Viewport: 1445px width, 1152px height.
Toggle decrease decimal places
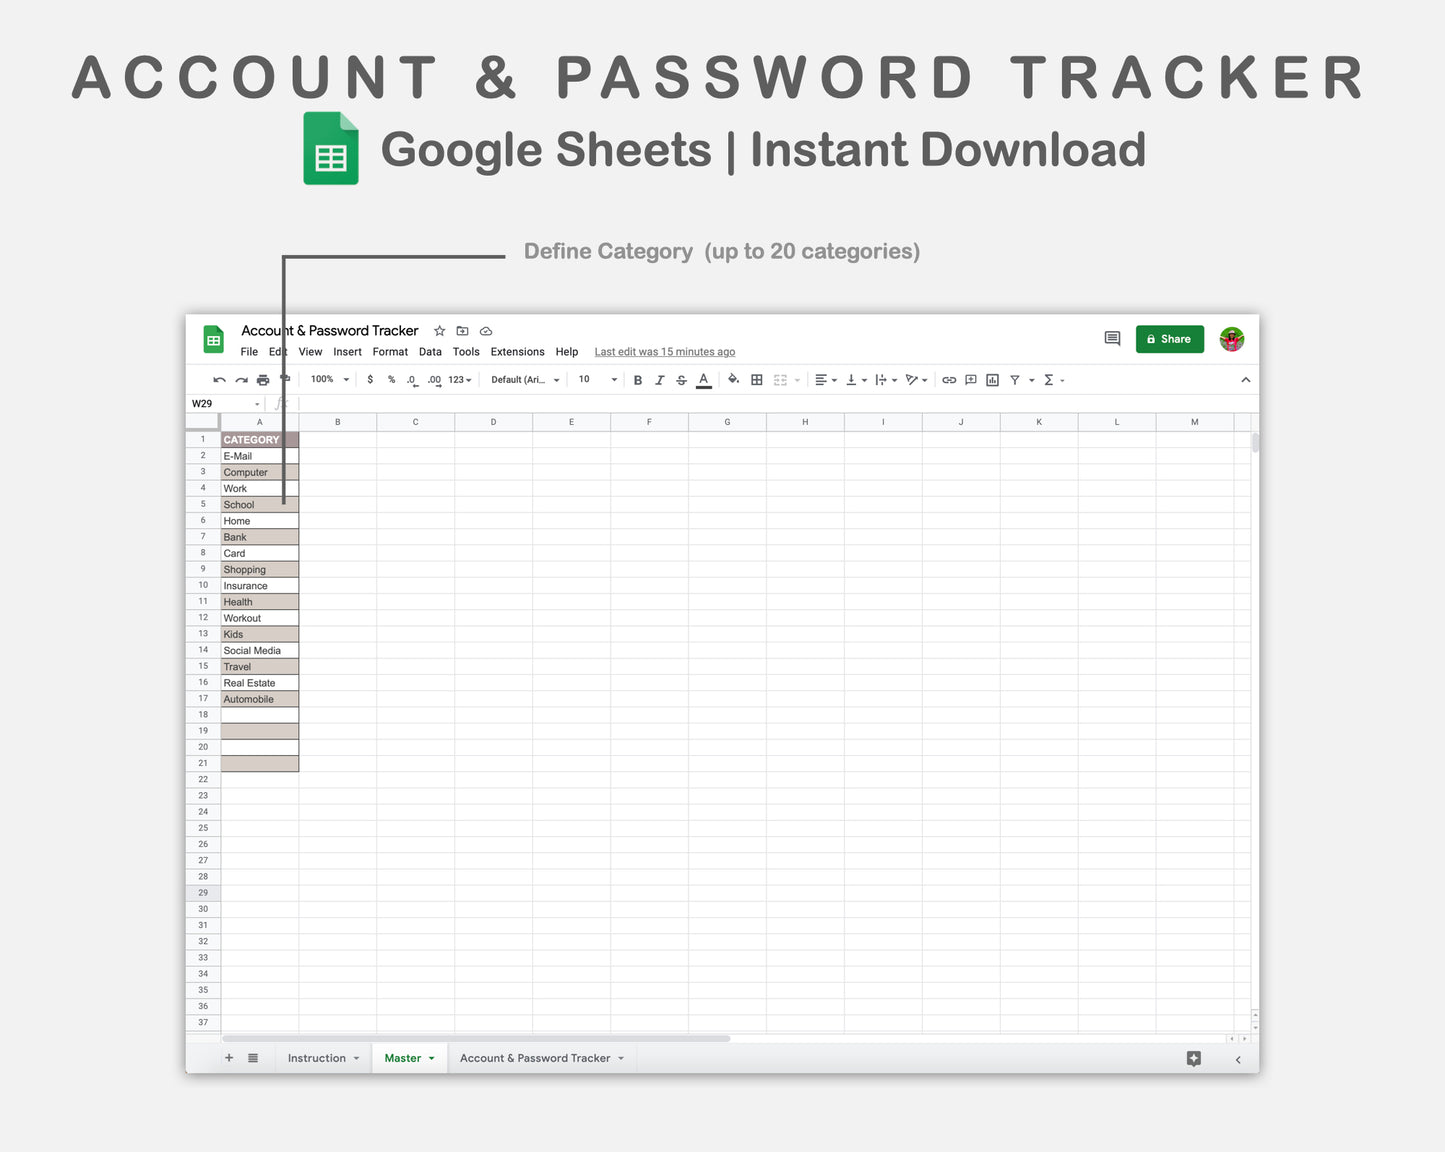pyautogui.click(x=410, y=380)
